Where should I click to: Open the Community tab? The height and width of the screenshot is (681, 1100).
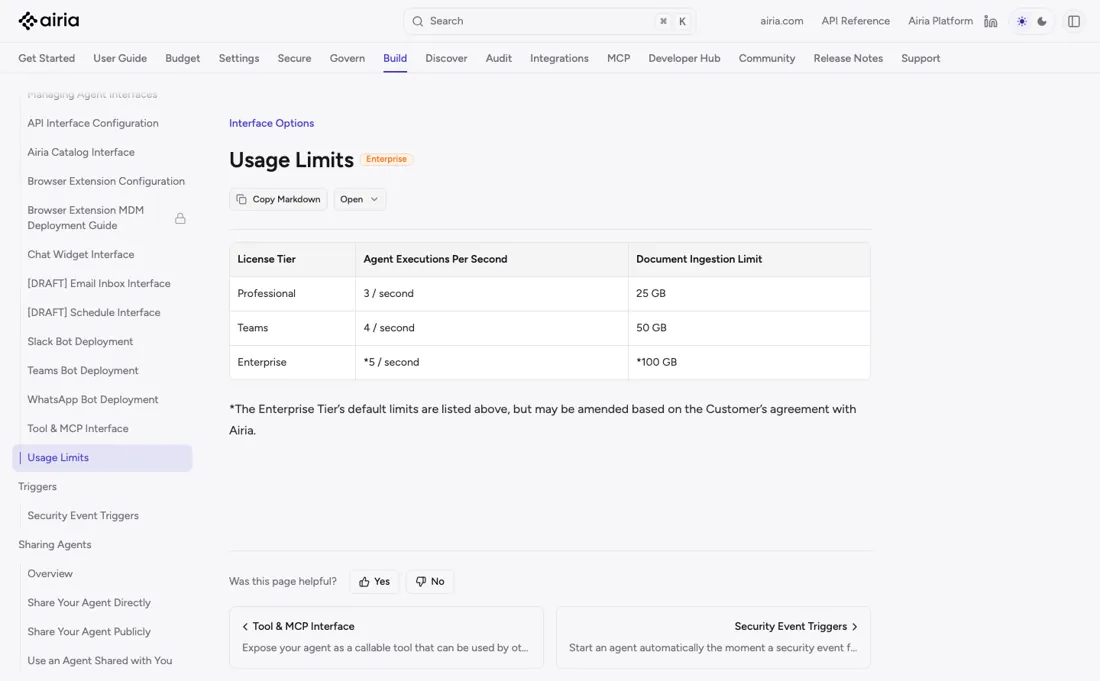[767, 58]
